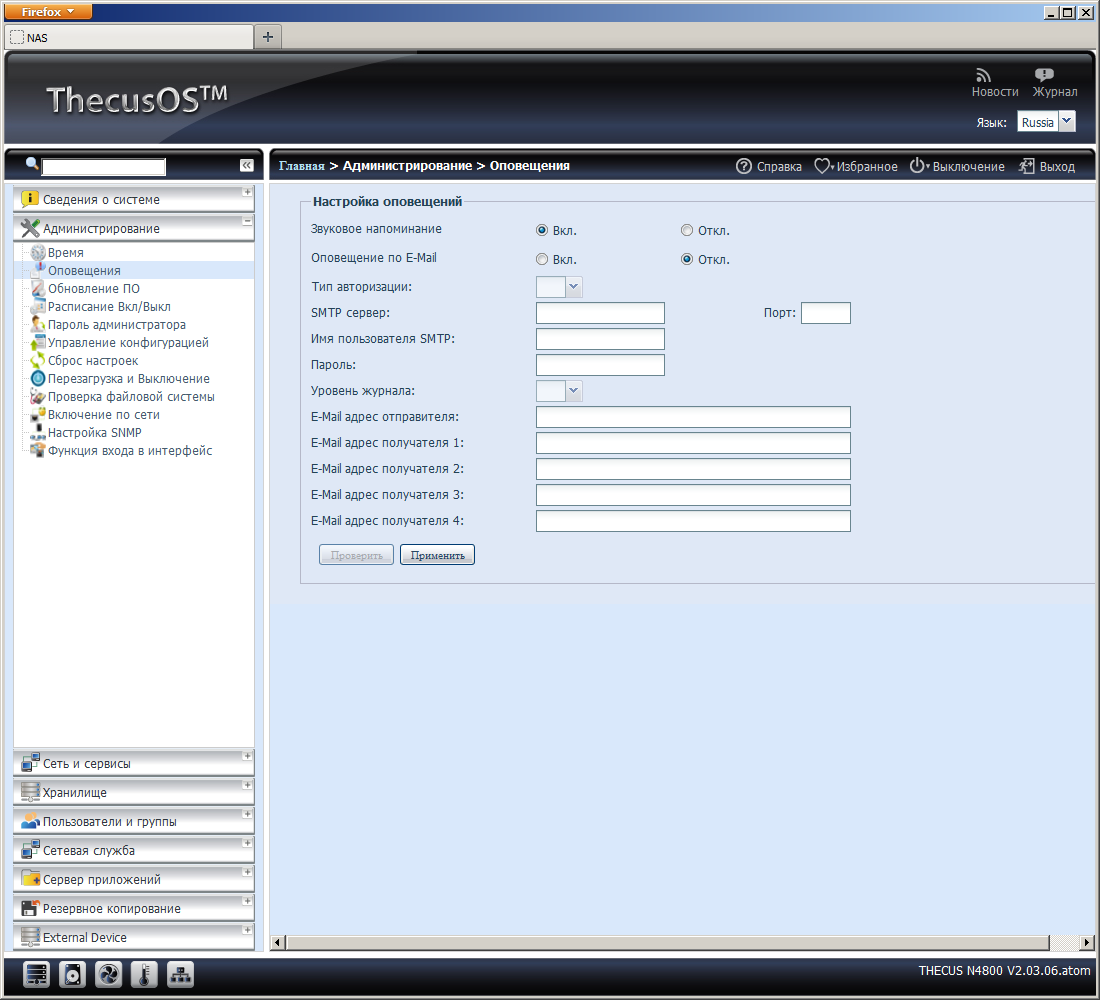
Task: Click the Применить button
Action: click(x=437, y=554)
